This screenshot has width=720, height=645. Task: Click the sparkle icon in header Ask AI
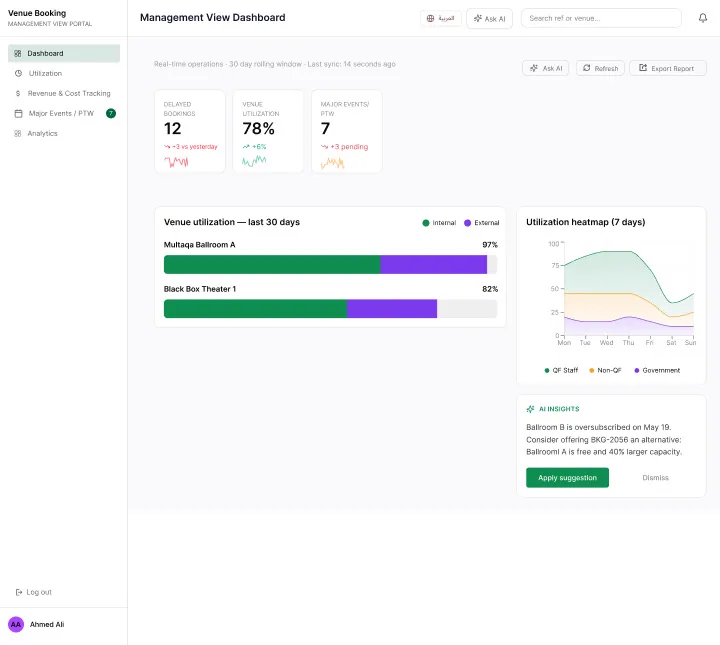478,18
